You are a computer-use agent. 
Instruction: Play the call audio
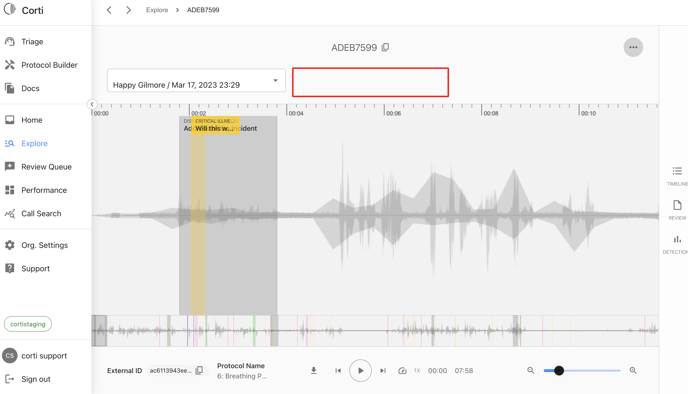click(x=360, y=371)
